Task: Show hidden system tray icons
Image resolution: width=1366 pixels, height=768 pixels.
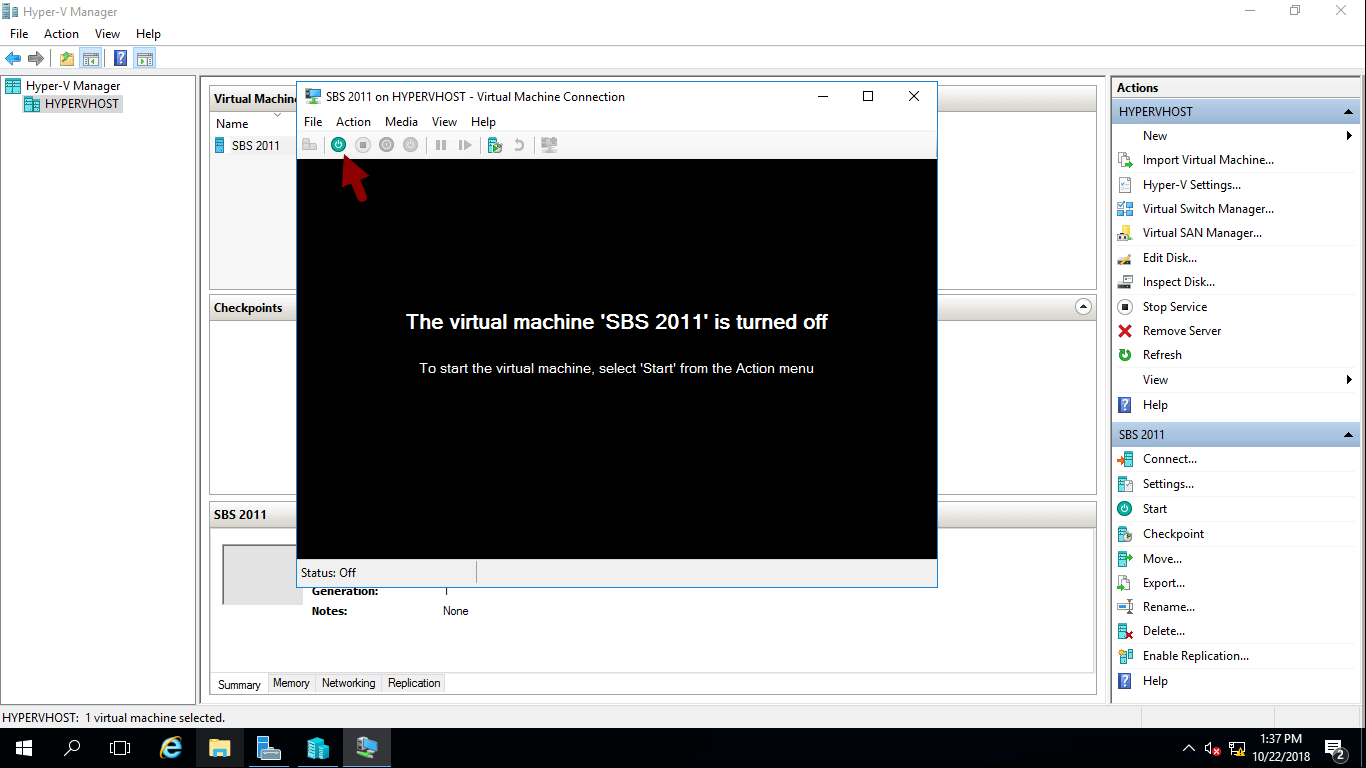Action: [x=1188, y=748]
